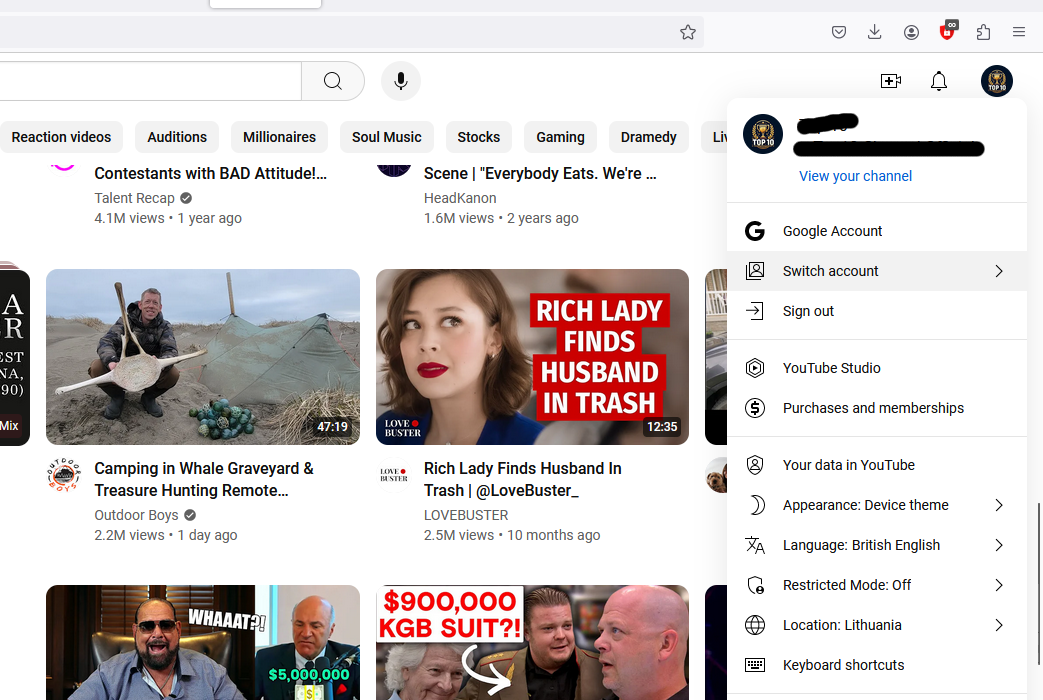Image resolution: width=1043 pixels, height=700 pixels.
Task: Open the browser extensions puzzle icon
Action: pyautogui.click(x=982, y=31)
